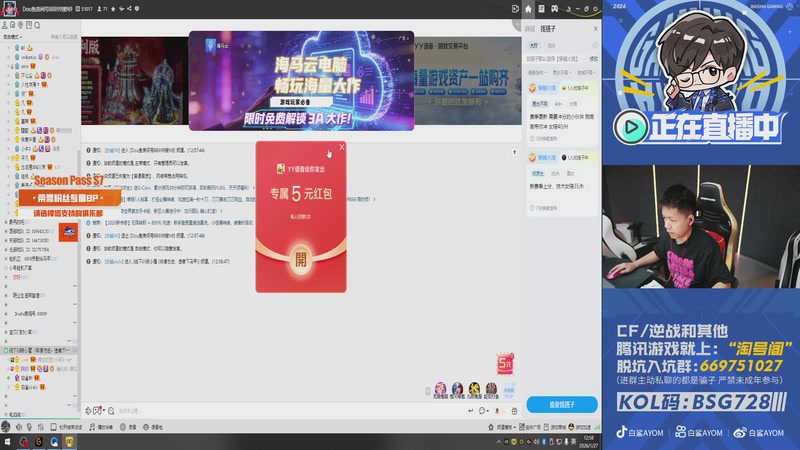
Task: Open the home icon in top bar
Action: (528, 9)
